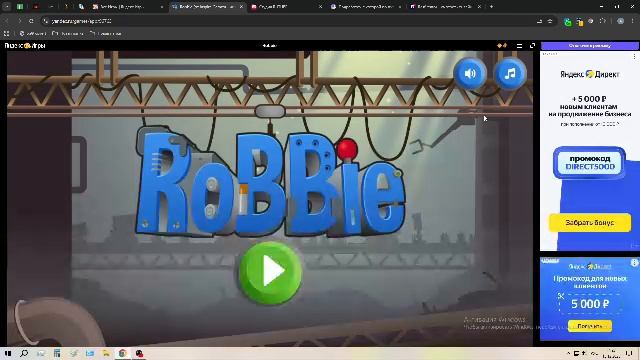Open a new browser tab
The width and height of the screenshot is (640, 360).
coord(491,7)
